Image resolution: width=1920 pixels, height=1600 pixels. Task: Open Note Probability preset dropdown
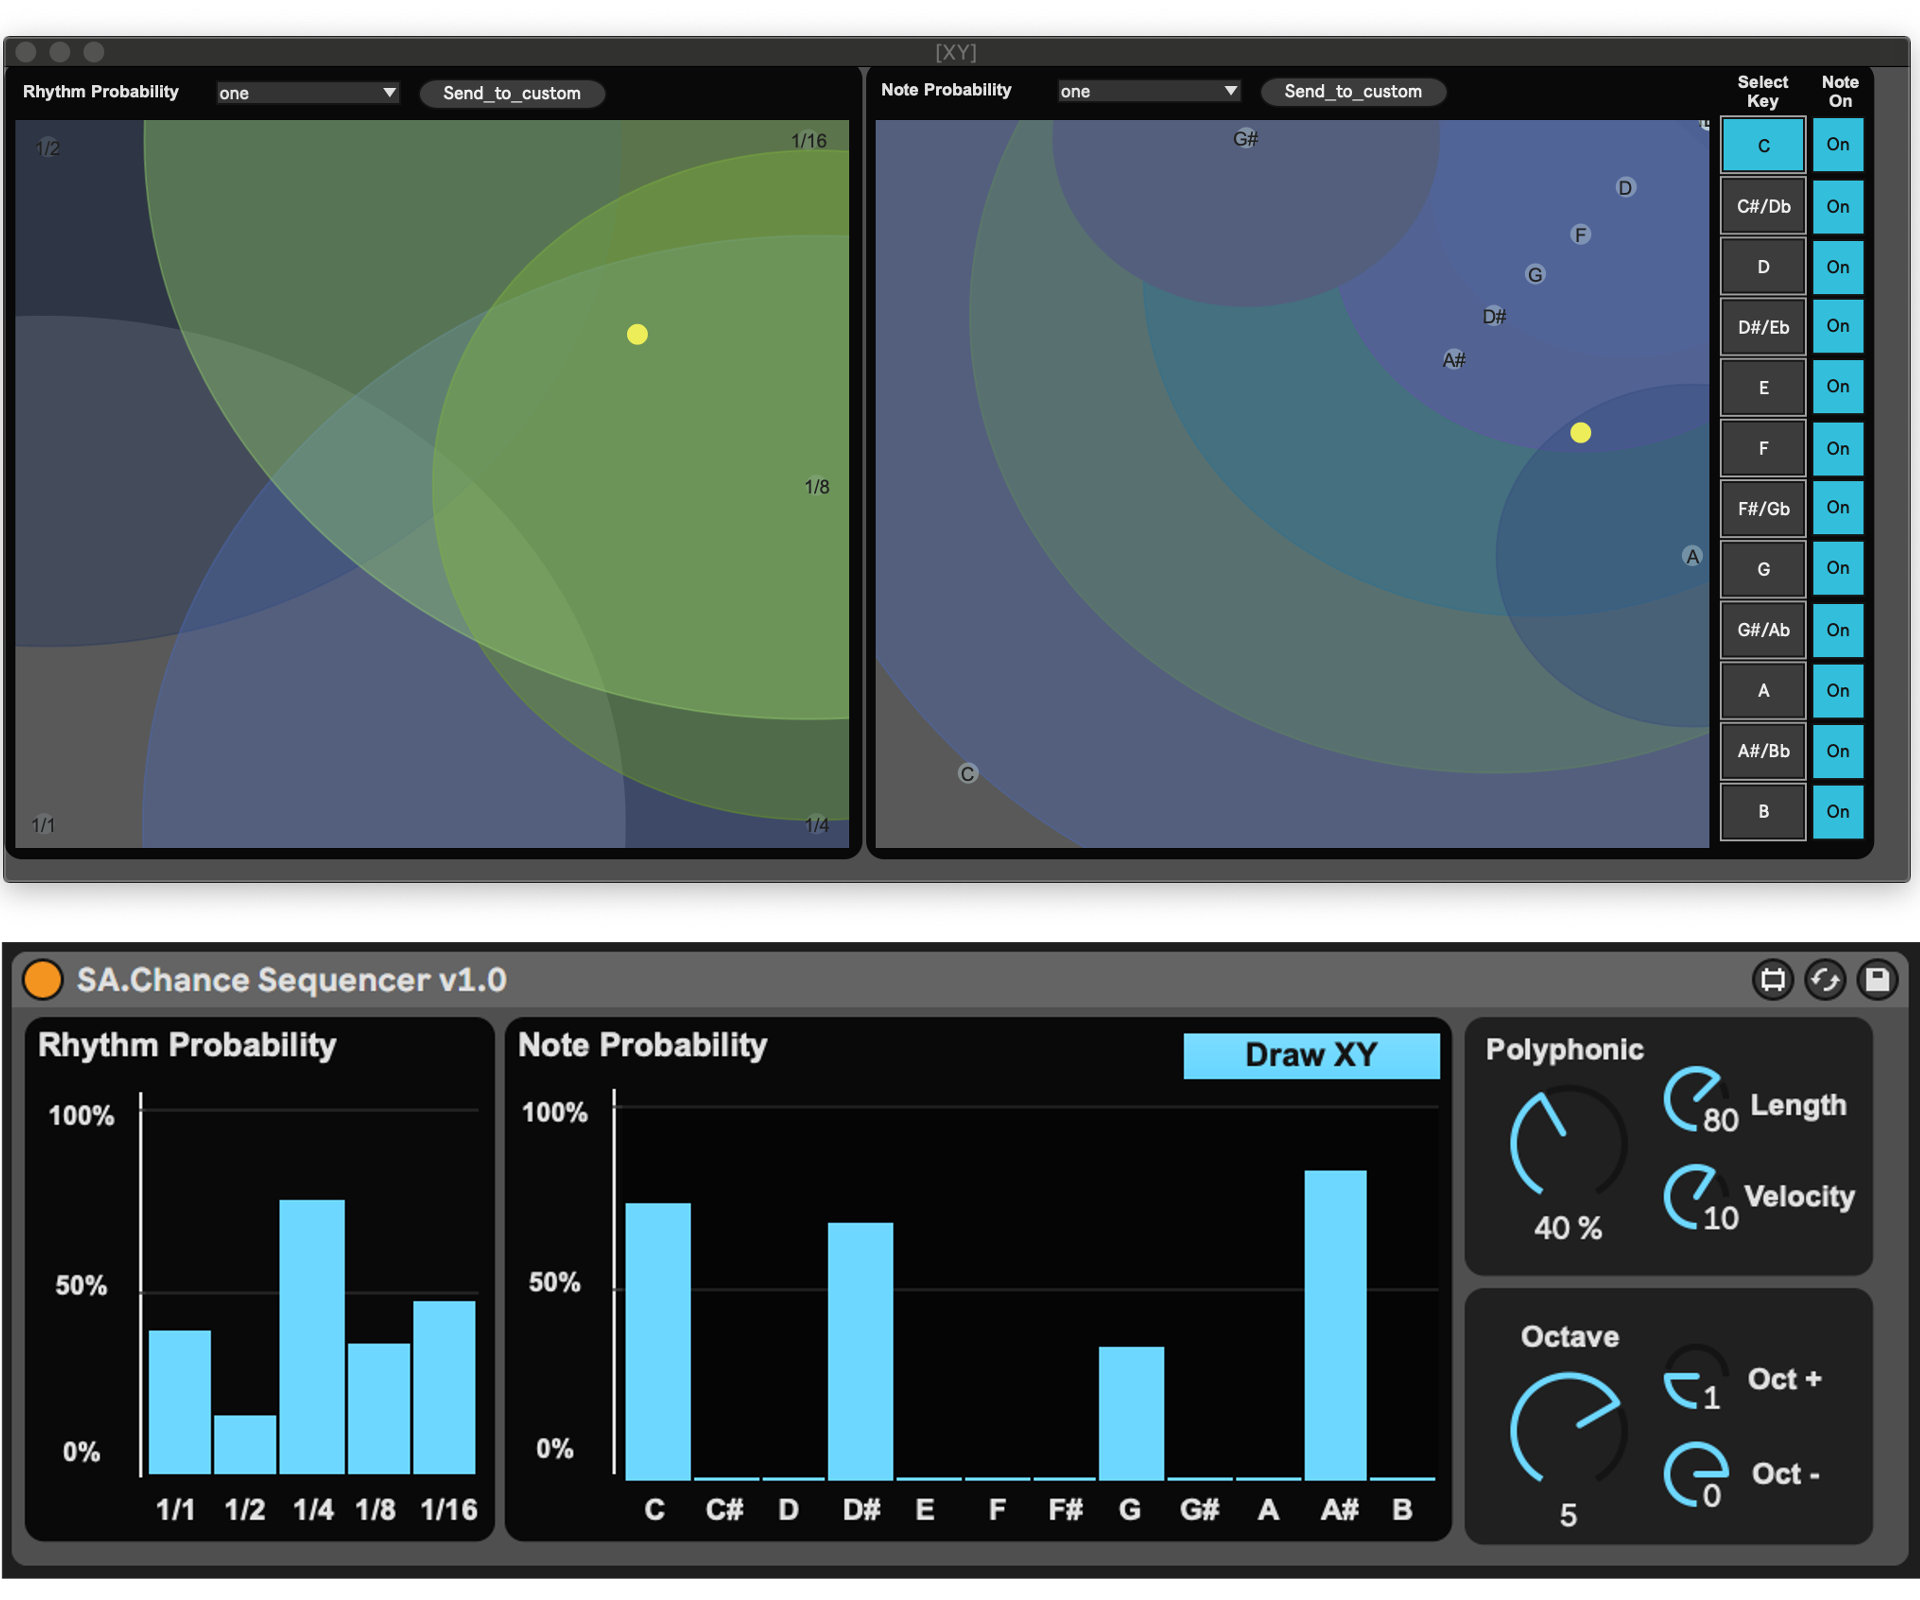point(1149,91)
